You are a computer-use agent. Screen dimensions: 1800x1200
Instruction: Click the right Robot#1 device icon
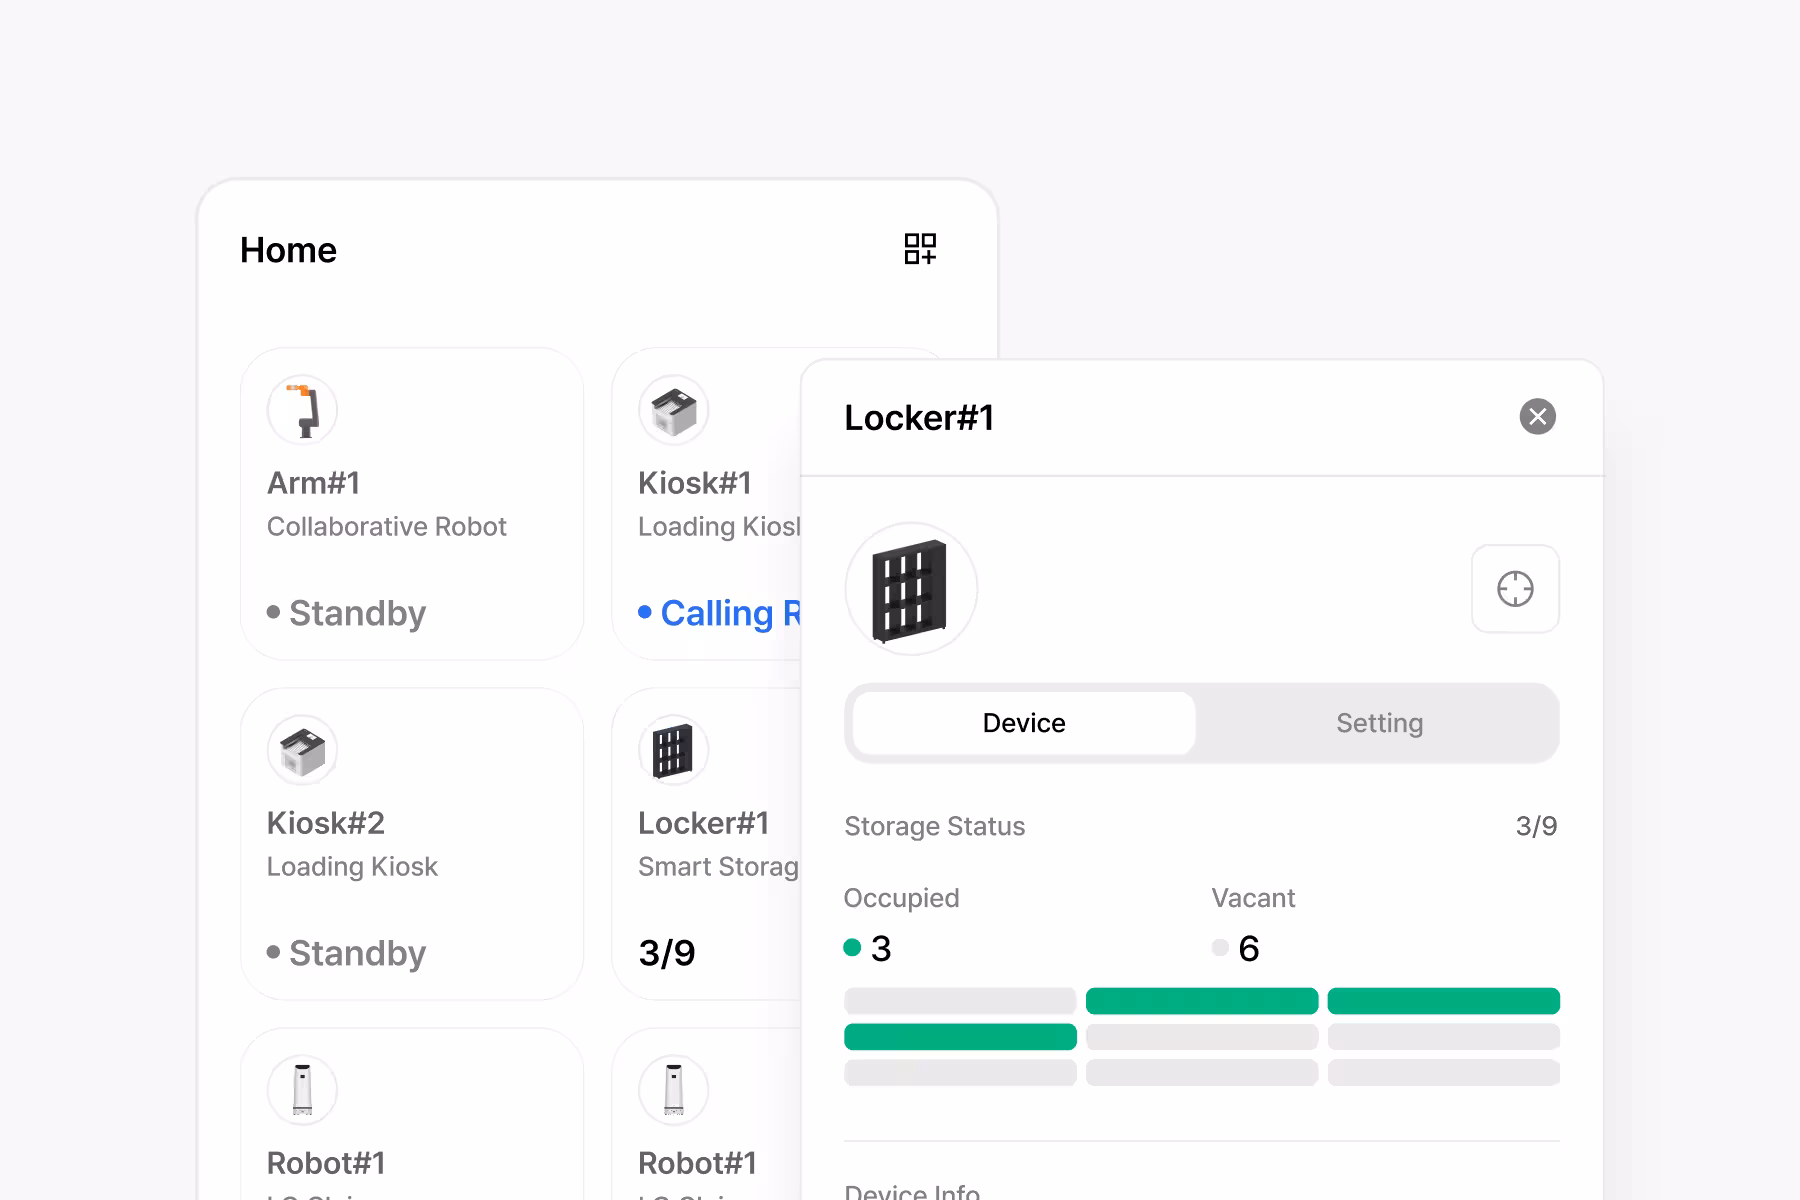point(673,1090)
